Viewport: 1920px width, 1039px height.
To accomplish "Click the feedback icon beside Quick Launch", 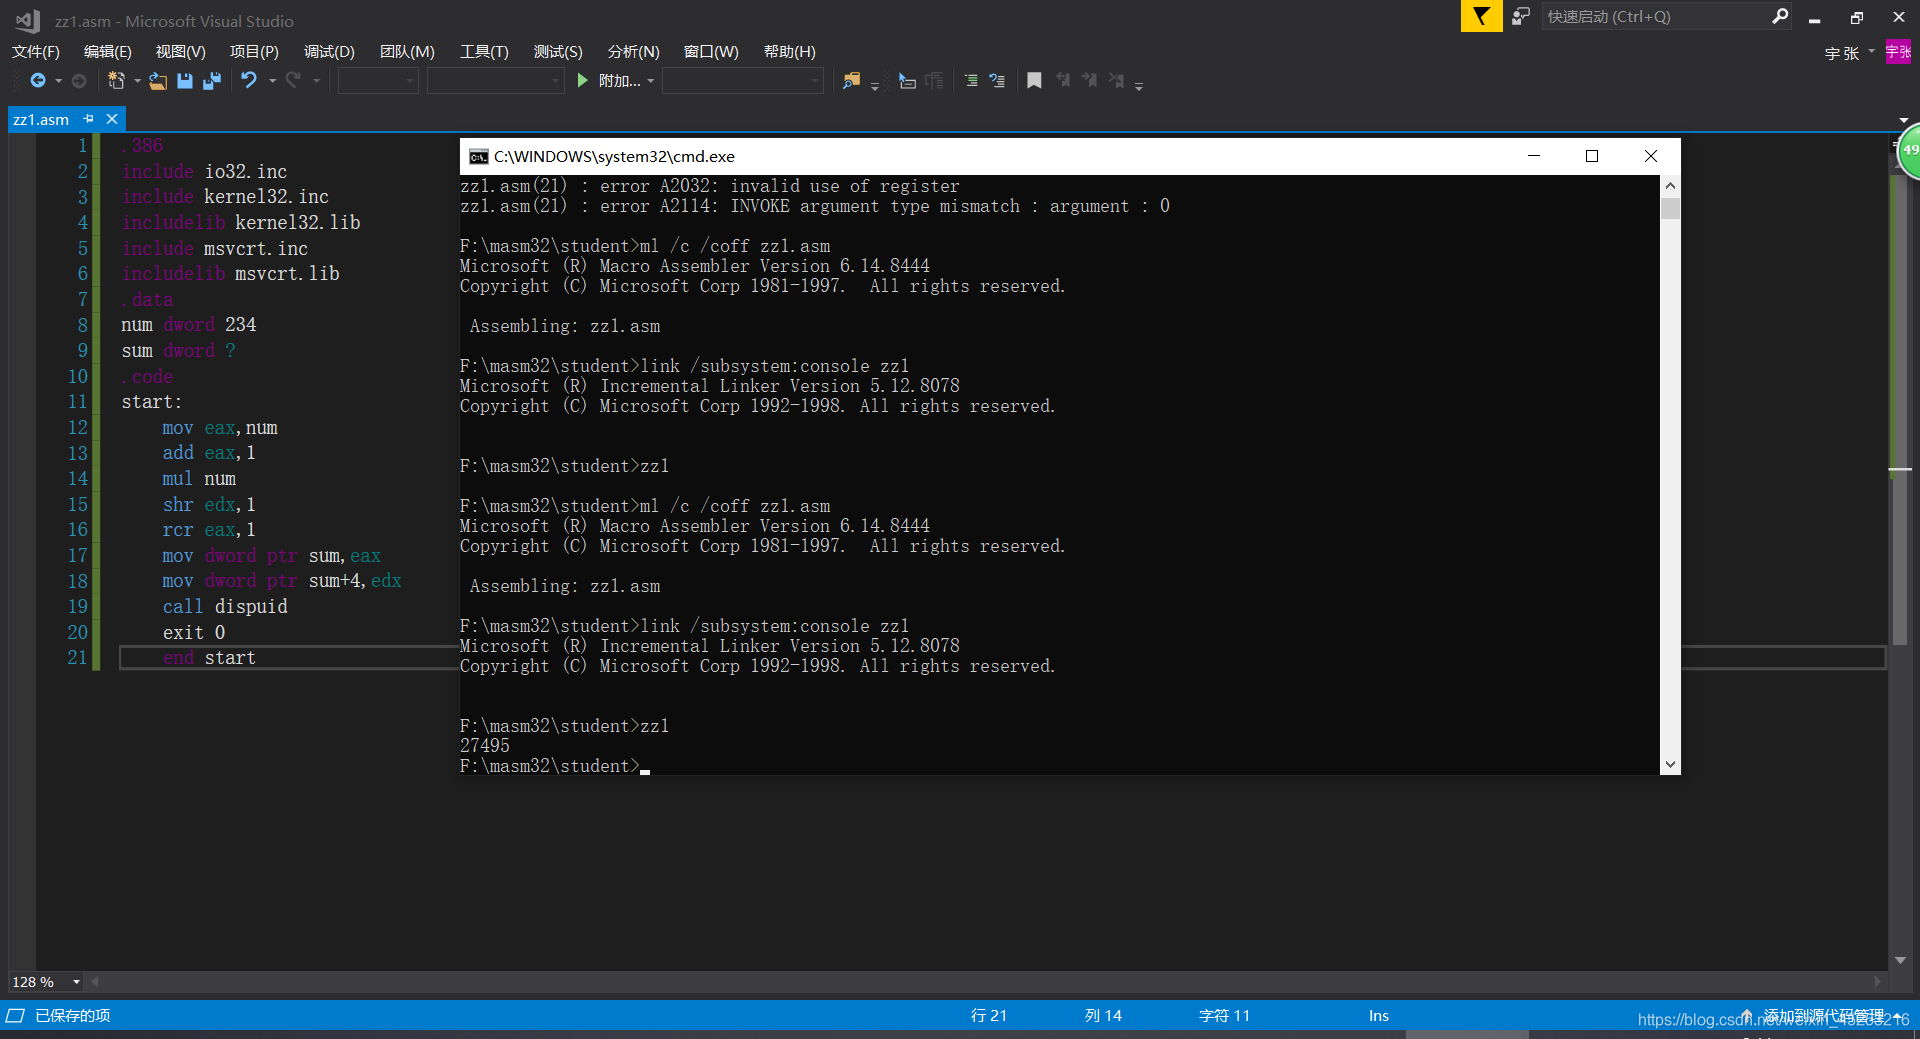I will [1521, 16].
